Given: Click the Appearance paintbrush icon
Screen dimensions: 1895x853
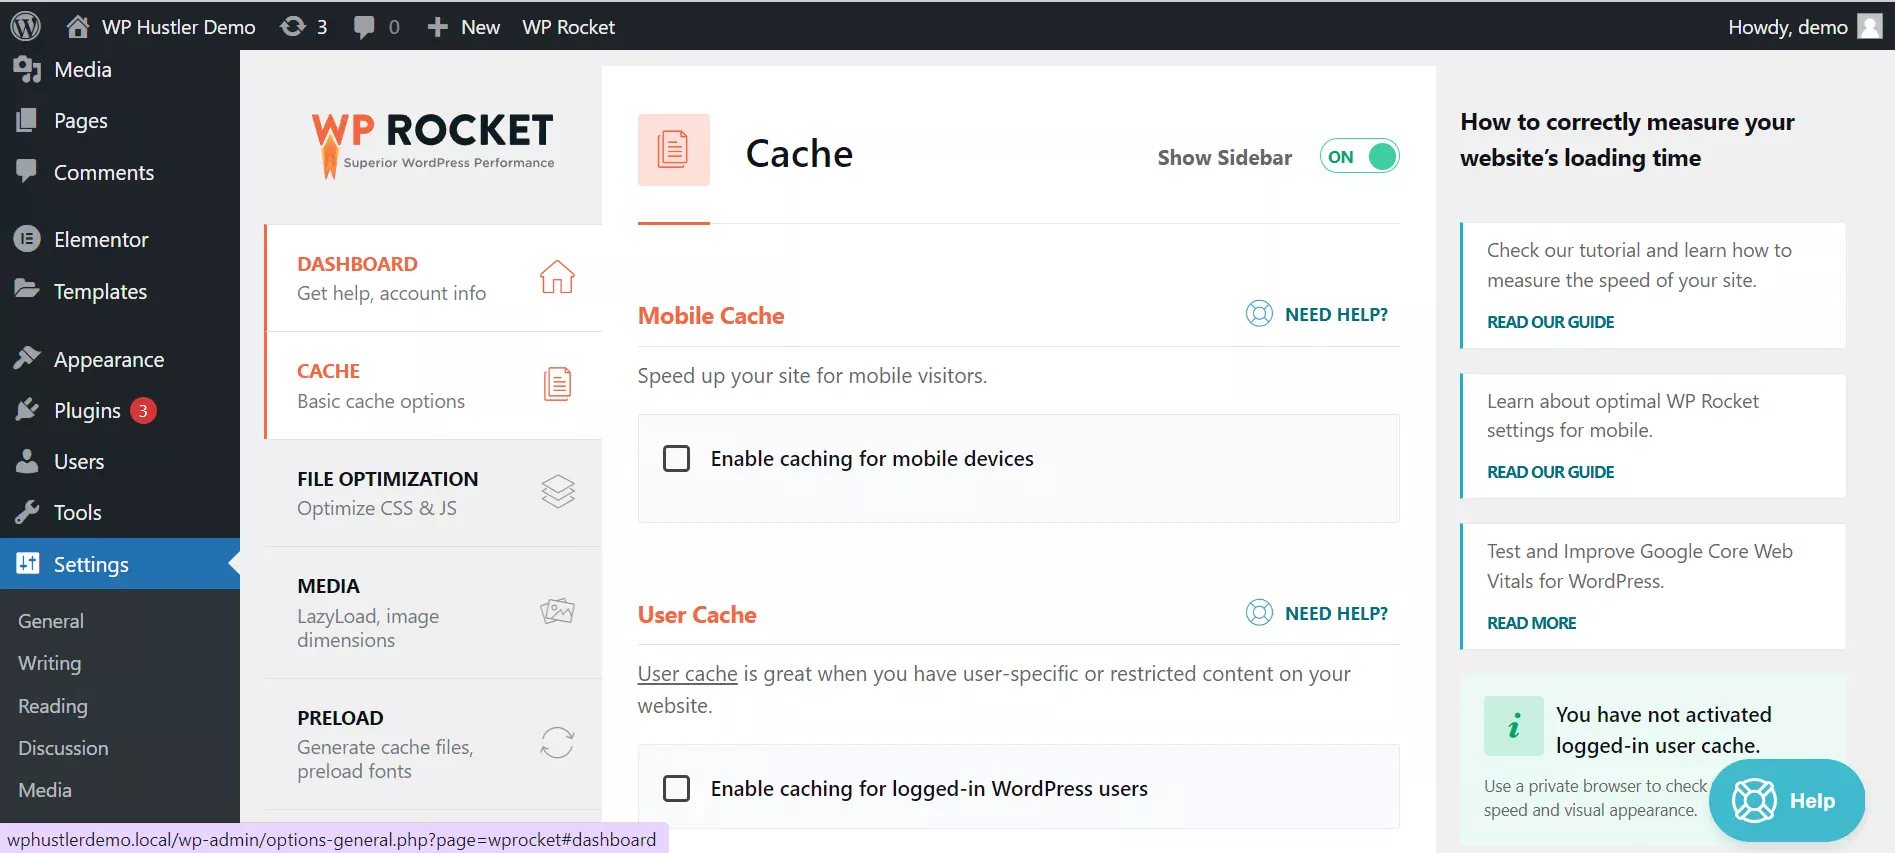Looking at the screenshot, I should coord(27,358).
